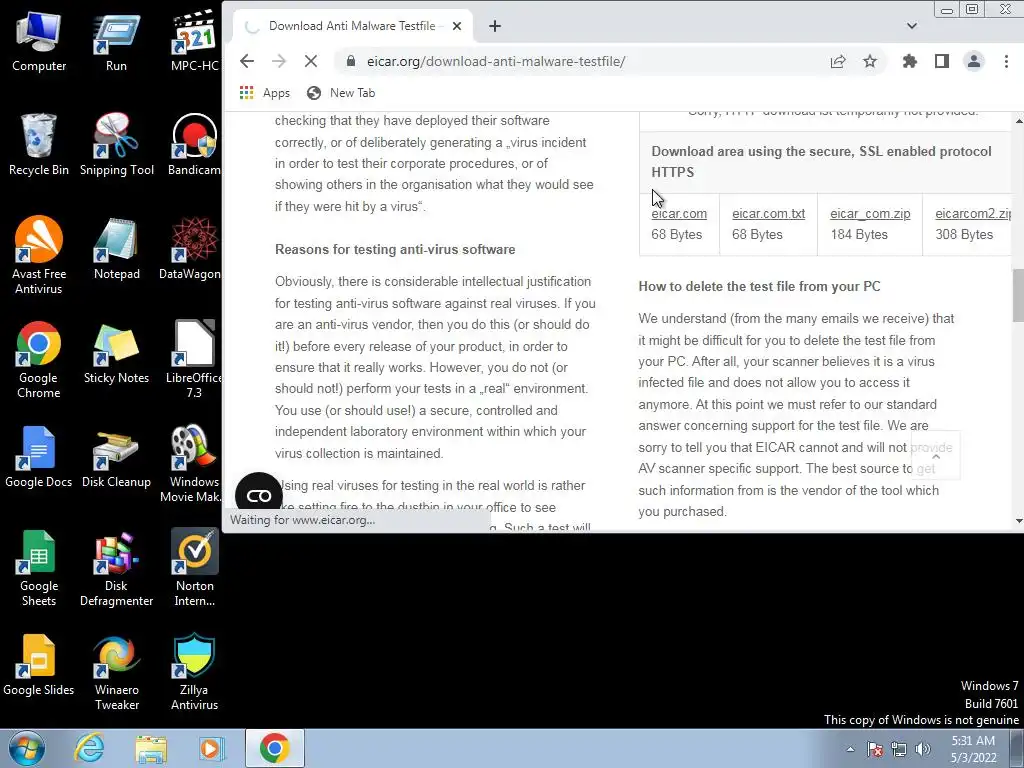
Task: Select the Snipping Tool shortcut
Action: 116,145
